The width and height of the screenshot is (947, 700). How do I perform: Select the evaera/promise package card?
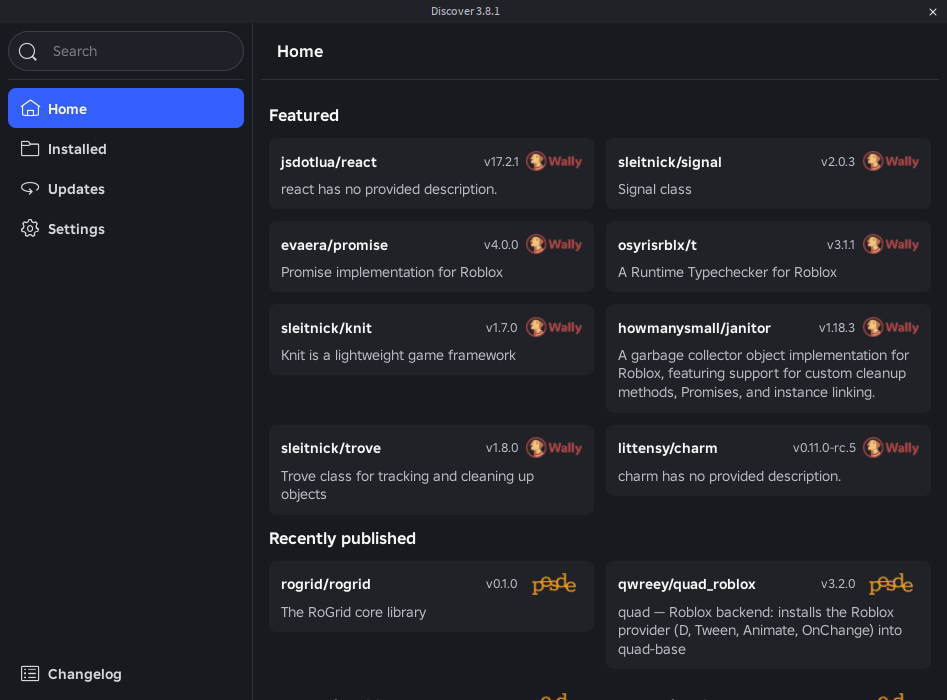[x=431, y=257]
